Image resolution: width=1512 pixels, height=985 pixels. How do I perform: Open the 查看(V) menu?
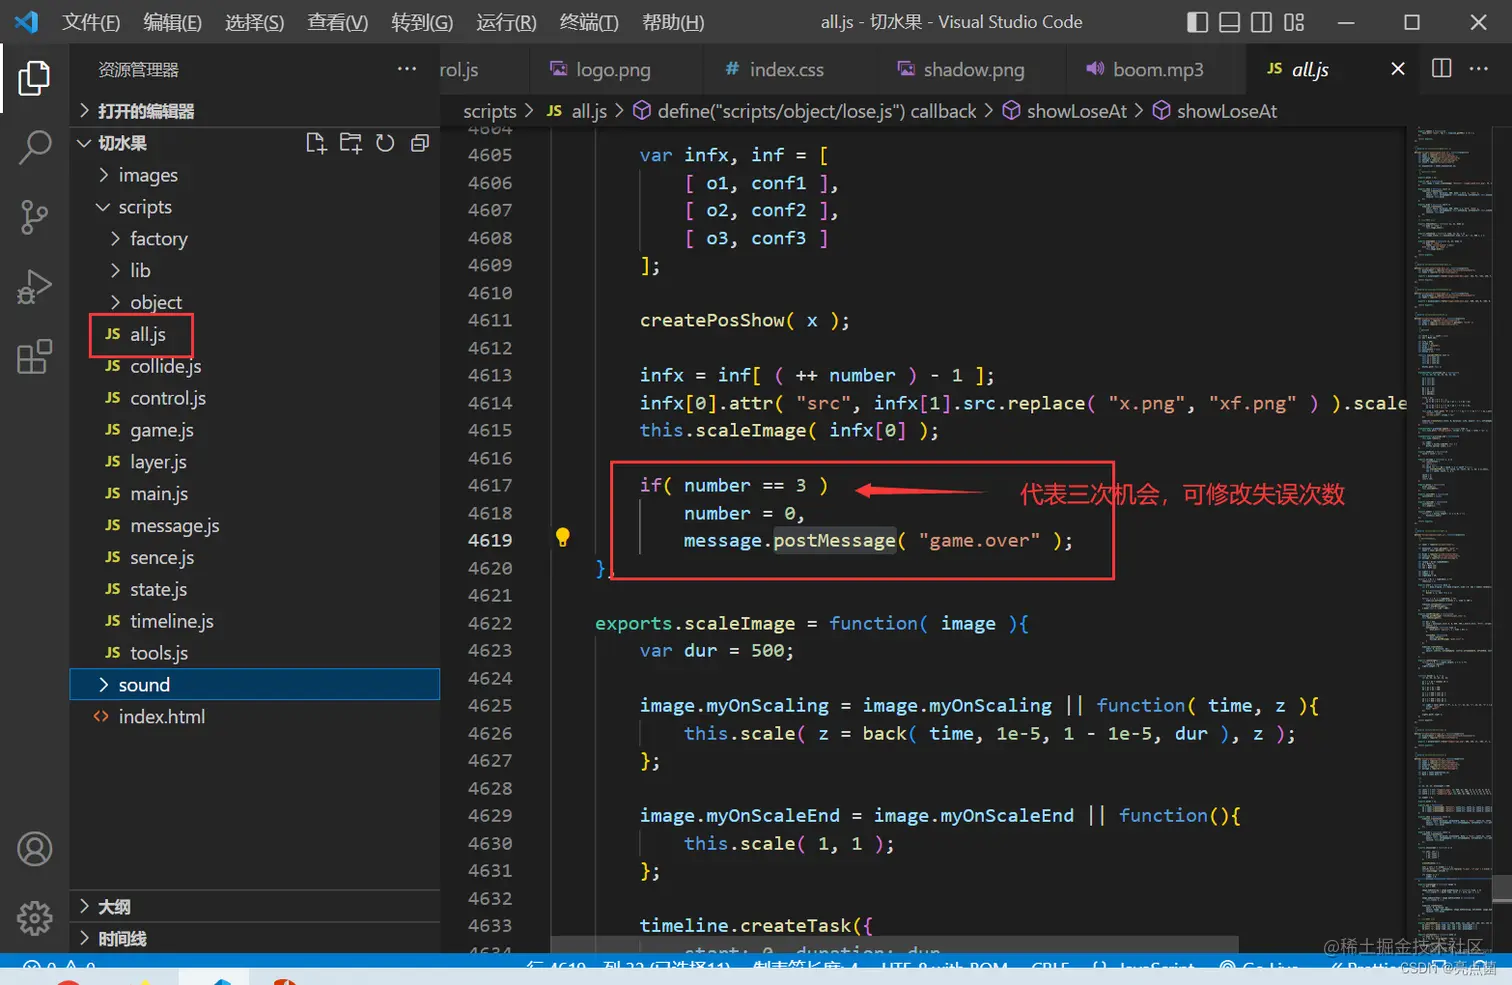click(x=337, y=22)
